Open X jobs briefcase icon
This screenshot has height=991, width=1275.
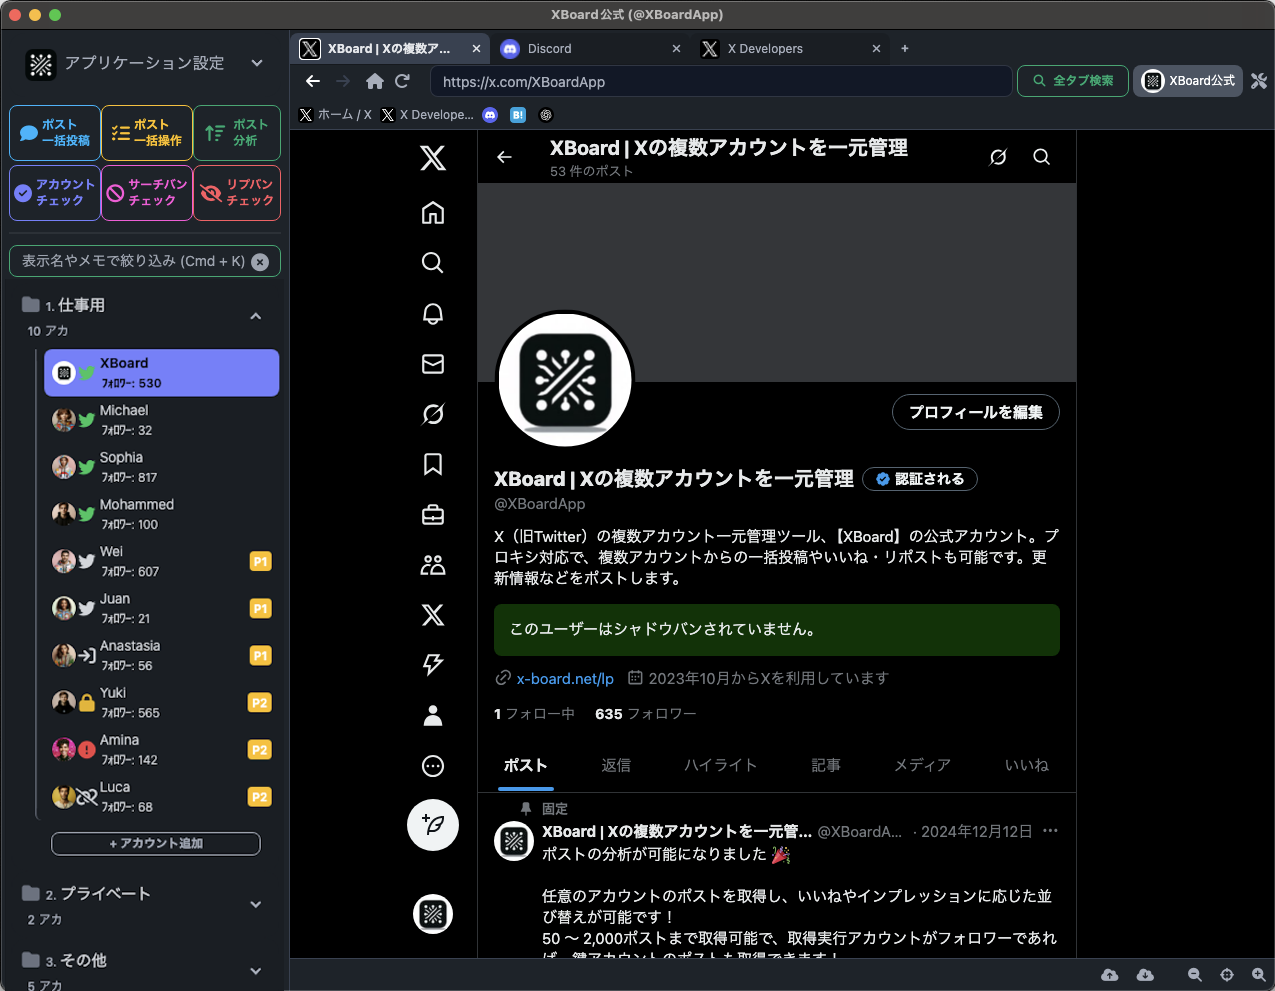433,515
